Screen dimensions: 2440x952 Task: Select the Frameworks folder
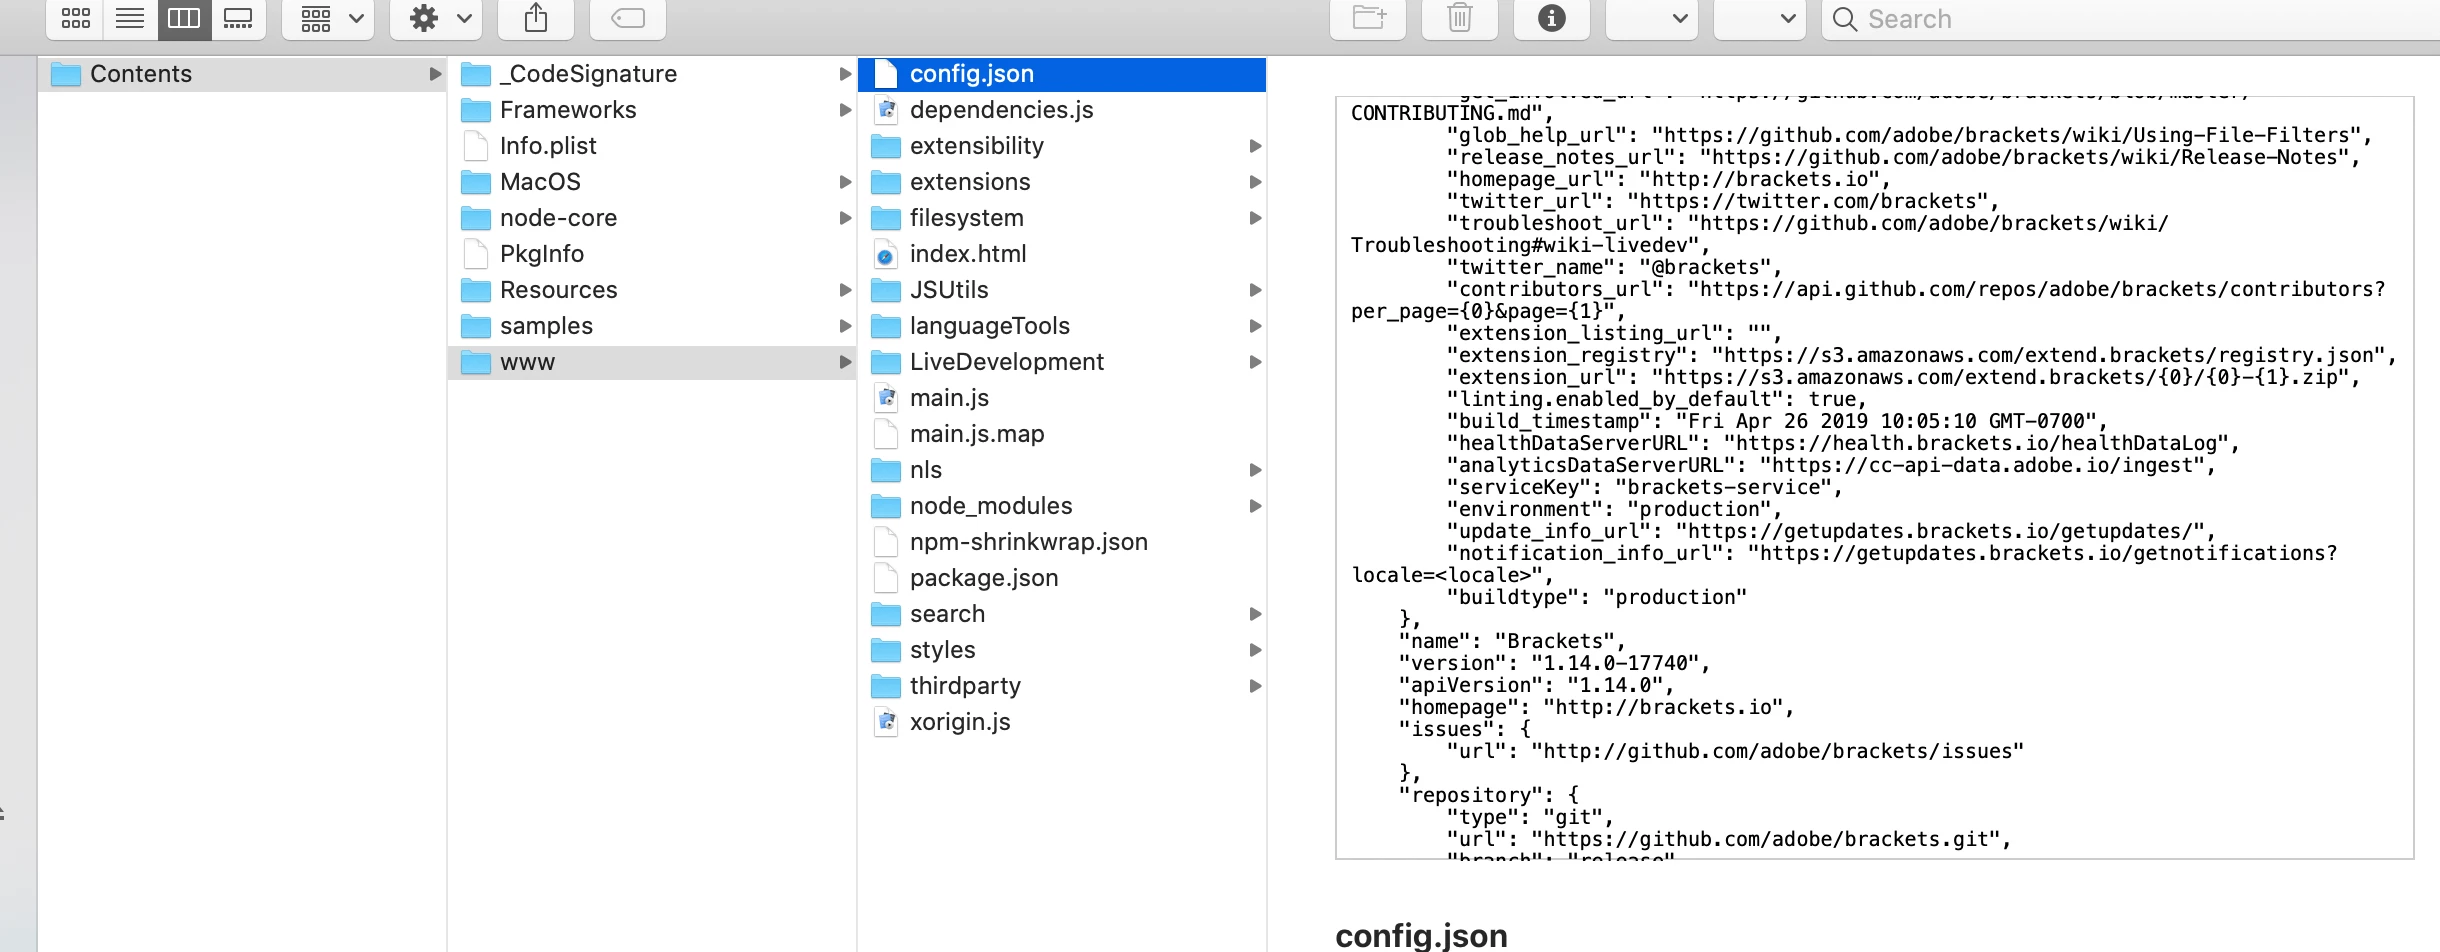[x=652, y=110]
